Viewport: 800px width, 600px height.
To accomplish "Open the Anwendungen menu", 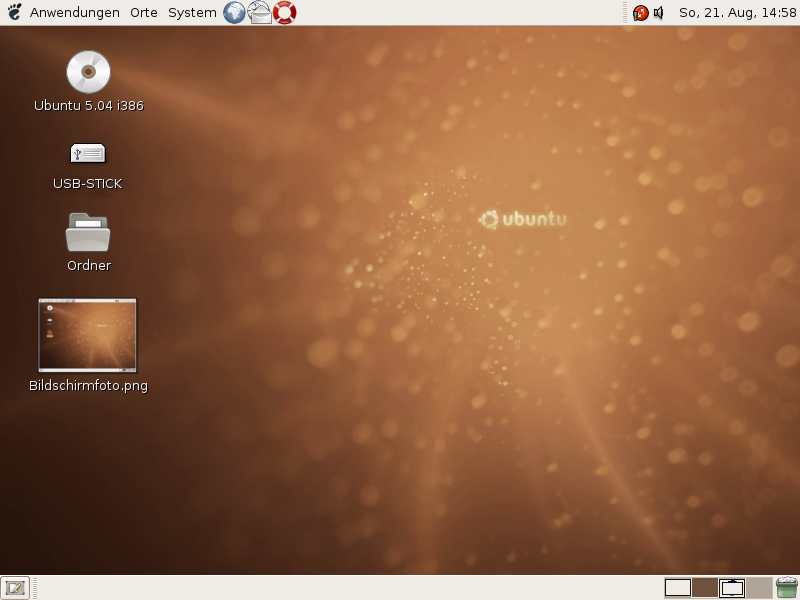I will 74,12.
